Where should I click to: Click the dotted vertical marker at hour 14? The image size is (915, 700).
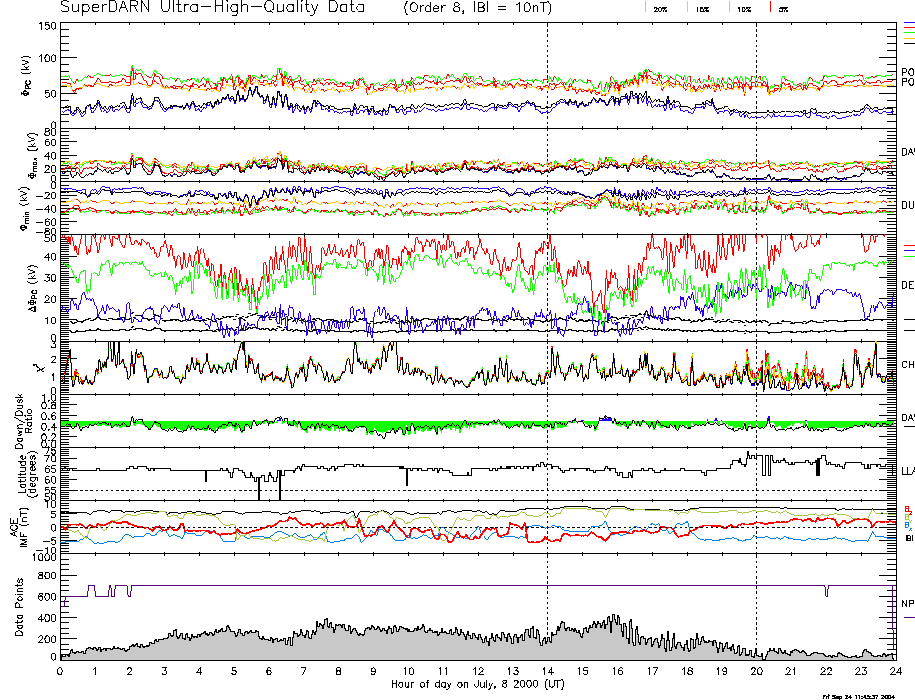547,300
